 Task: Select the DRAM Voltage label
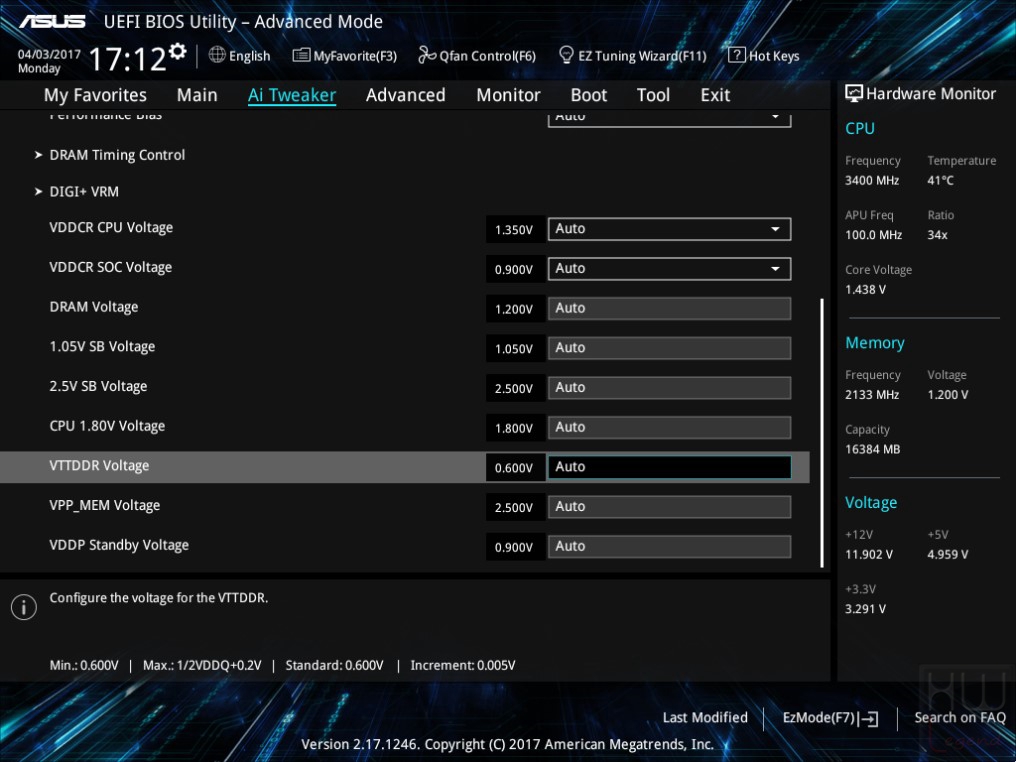coord(94,307)
